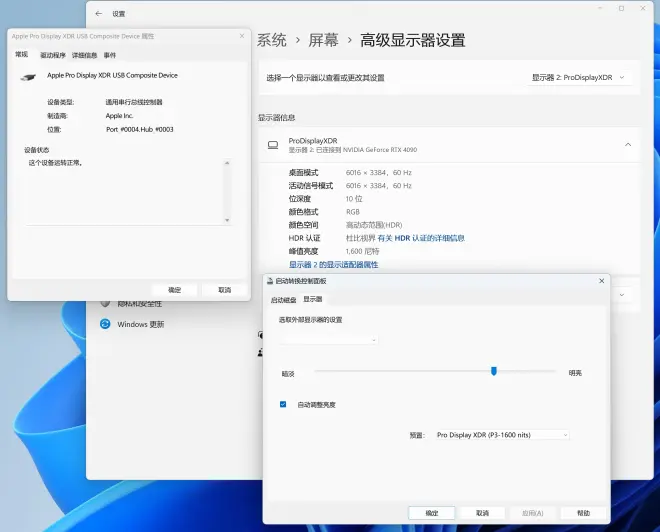The height and width of the screenshot is (532, 660).
Task: Open Windows Update from the sidebar icon
Action: coord(105,324)
